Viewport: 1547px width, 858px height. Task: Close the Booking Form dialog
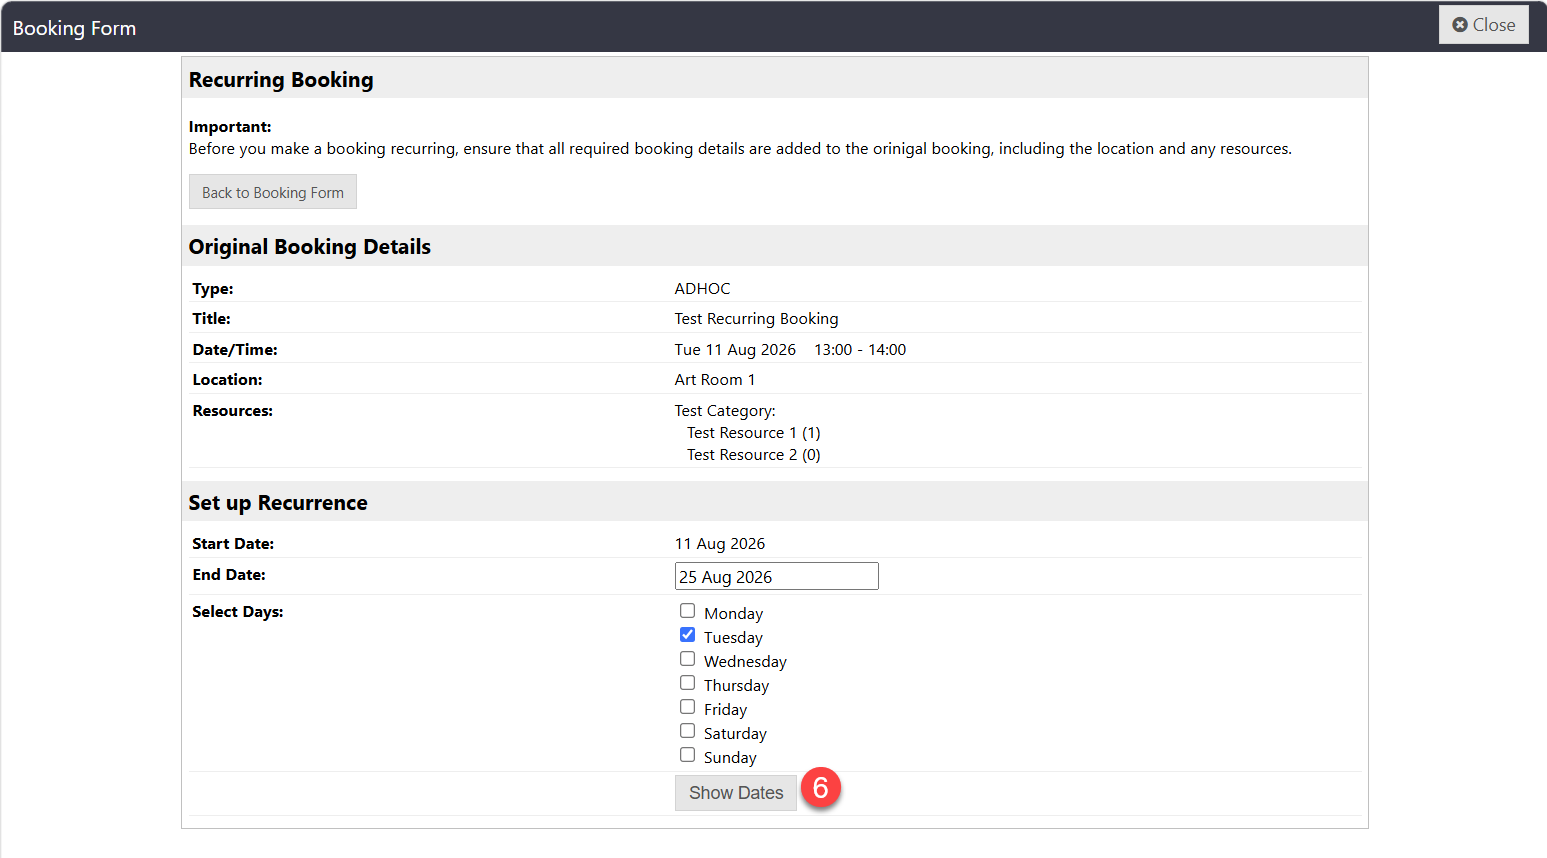pos(1483,25)
